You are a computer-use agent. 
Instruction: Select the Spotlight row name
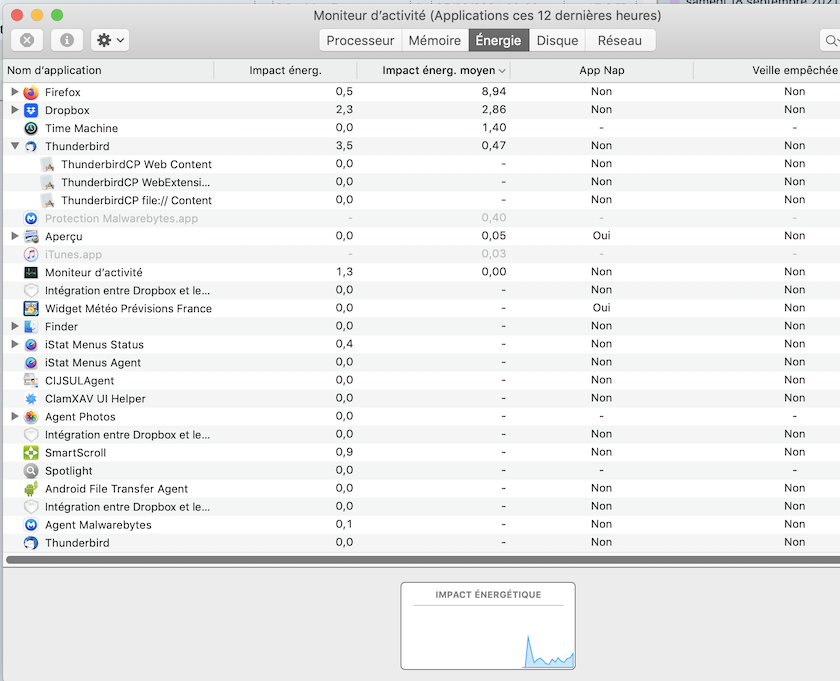[69, 471]
